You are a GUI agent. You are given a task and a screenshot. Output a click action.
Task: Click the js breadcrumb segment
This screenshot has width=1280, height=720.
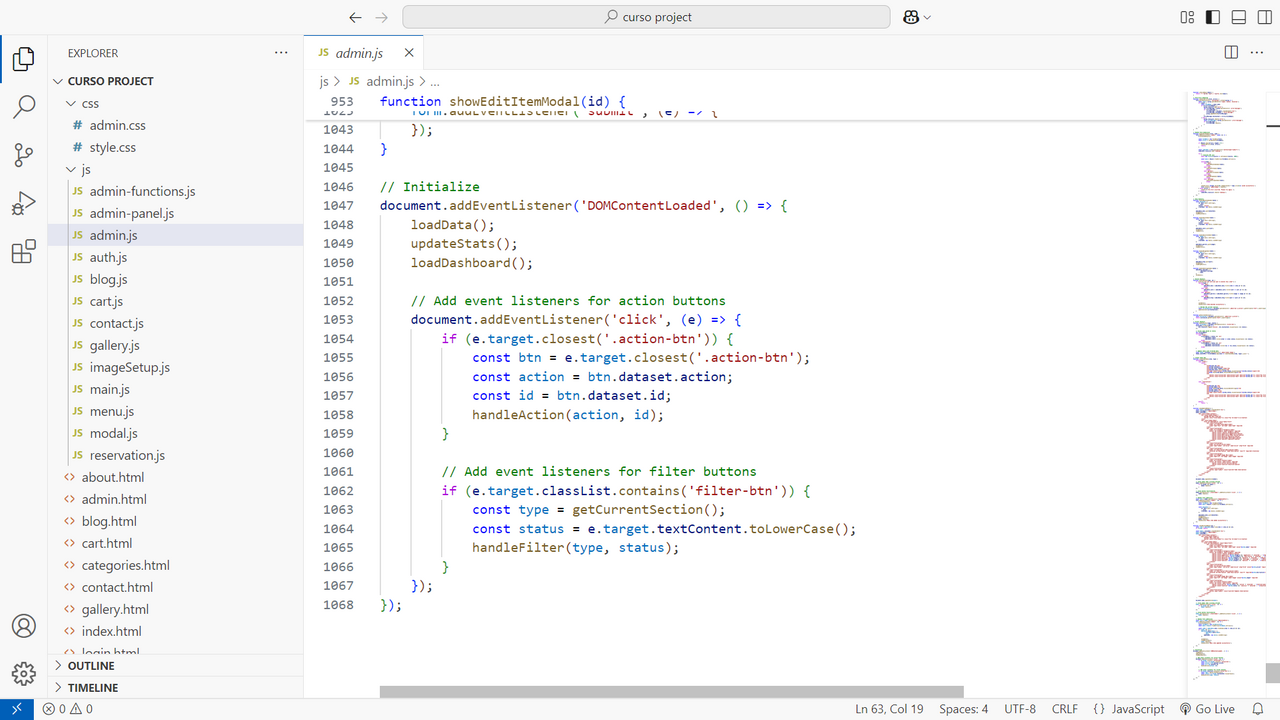324,81
